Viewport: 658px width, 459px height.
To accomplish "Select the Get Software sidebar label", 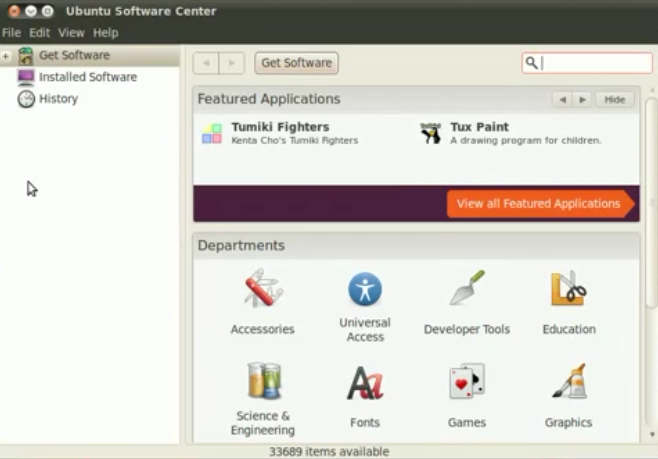I will click(x=74, y=55).
